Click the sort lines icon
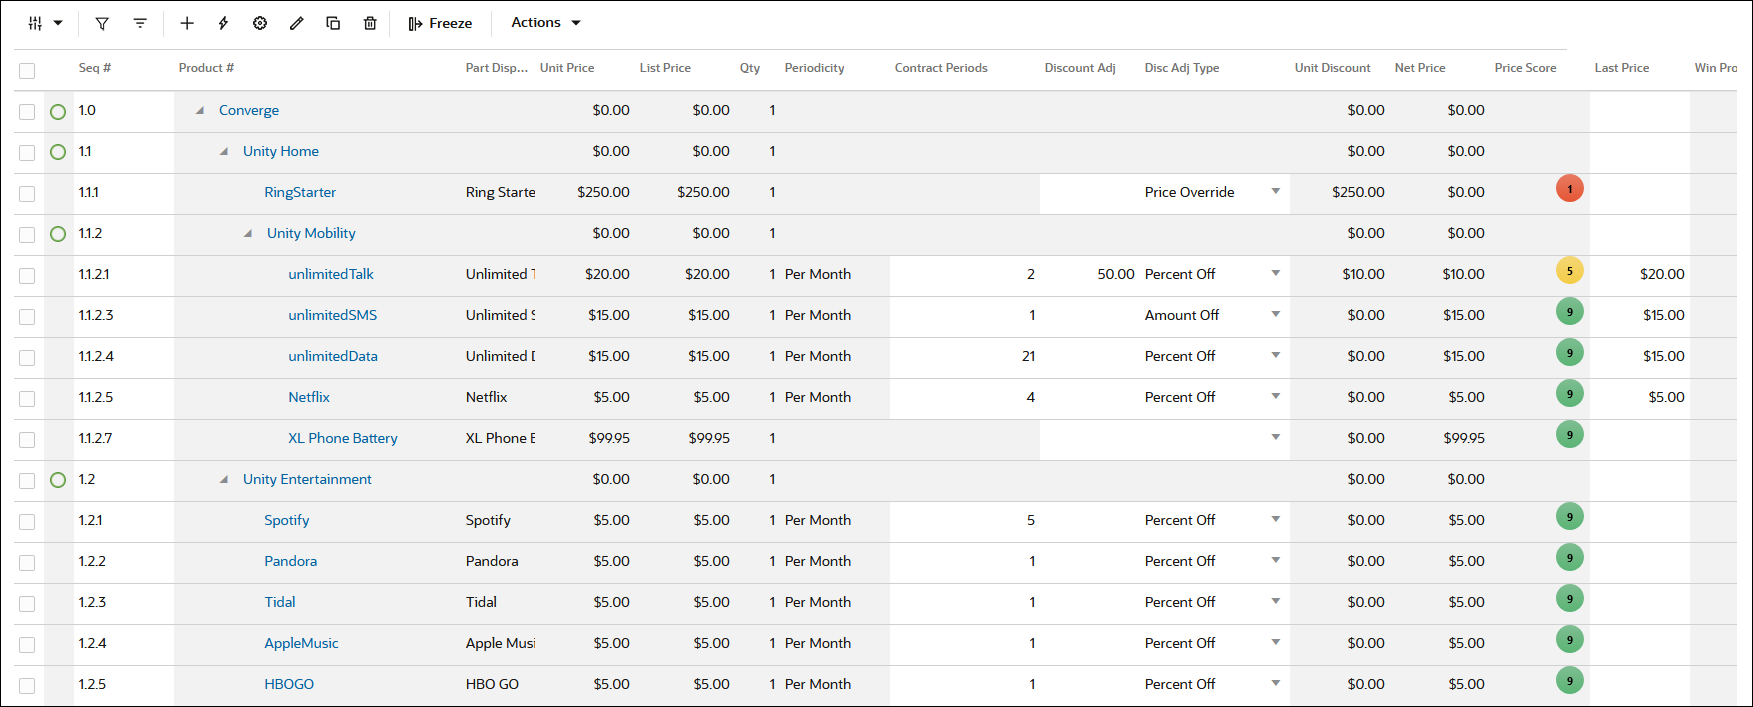The width and height of the screenshot is (1753, 707). tap(140, 23)
